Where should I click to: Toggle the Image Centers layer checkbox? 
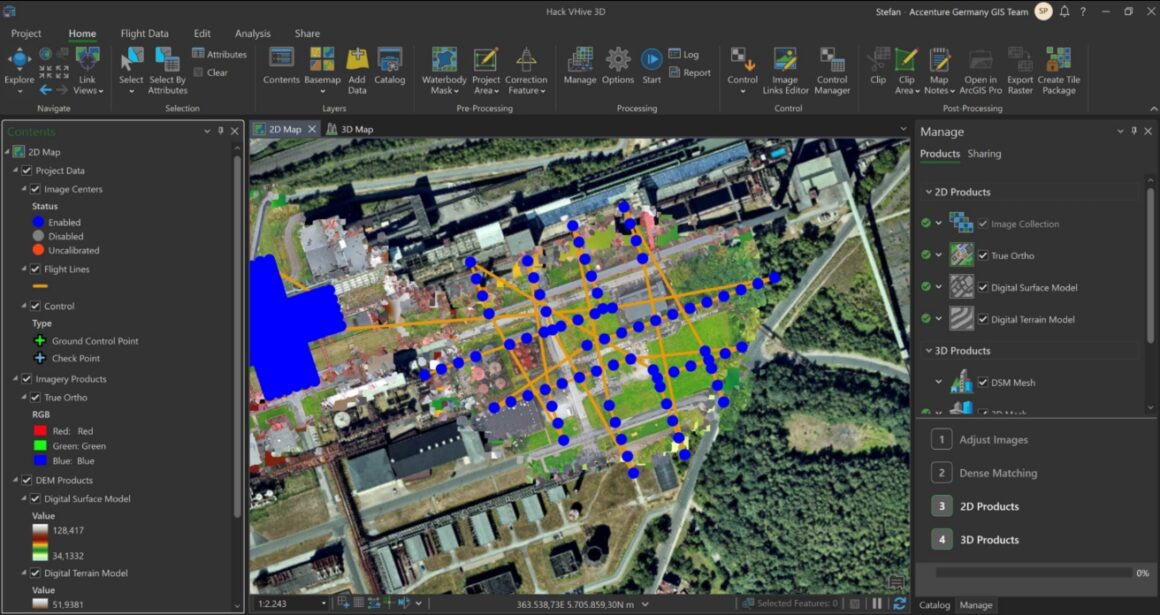point(34,189)
